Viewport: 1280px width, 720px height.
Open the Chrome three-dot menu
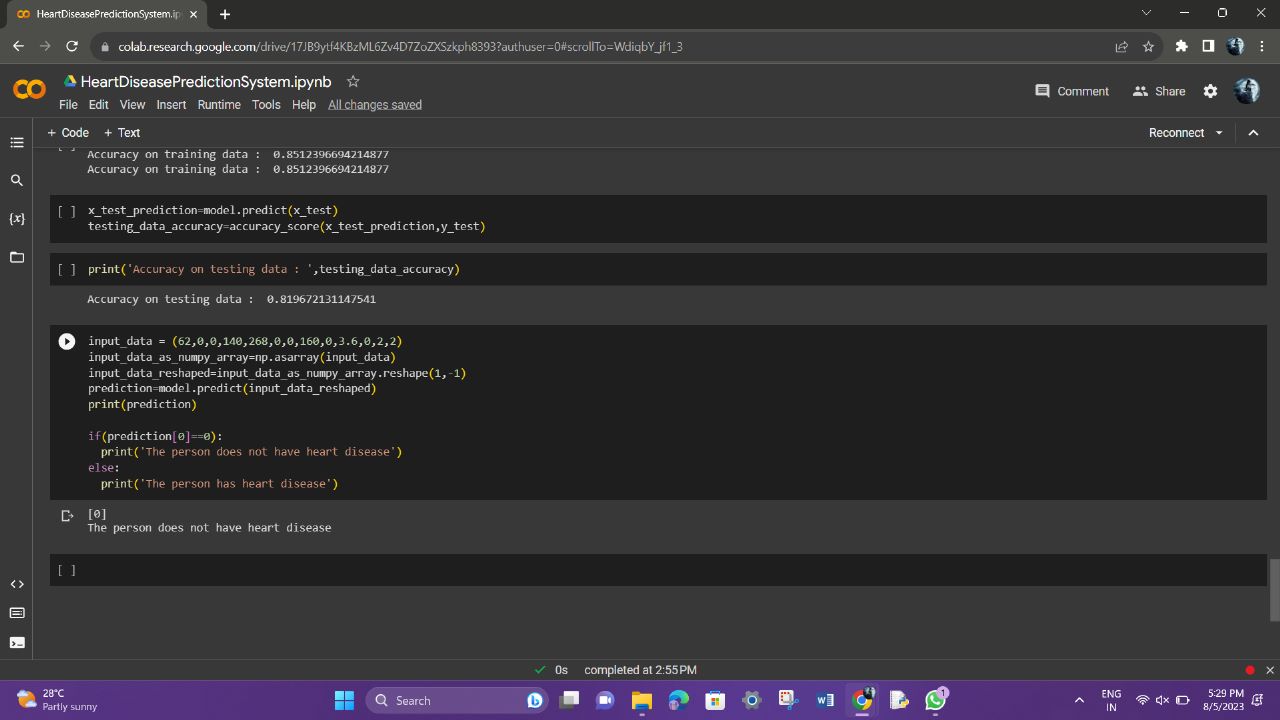1263,46
